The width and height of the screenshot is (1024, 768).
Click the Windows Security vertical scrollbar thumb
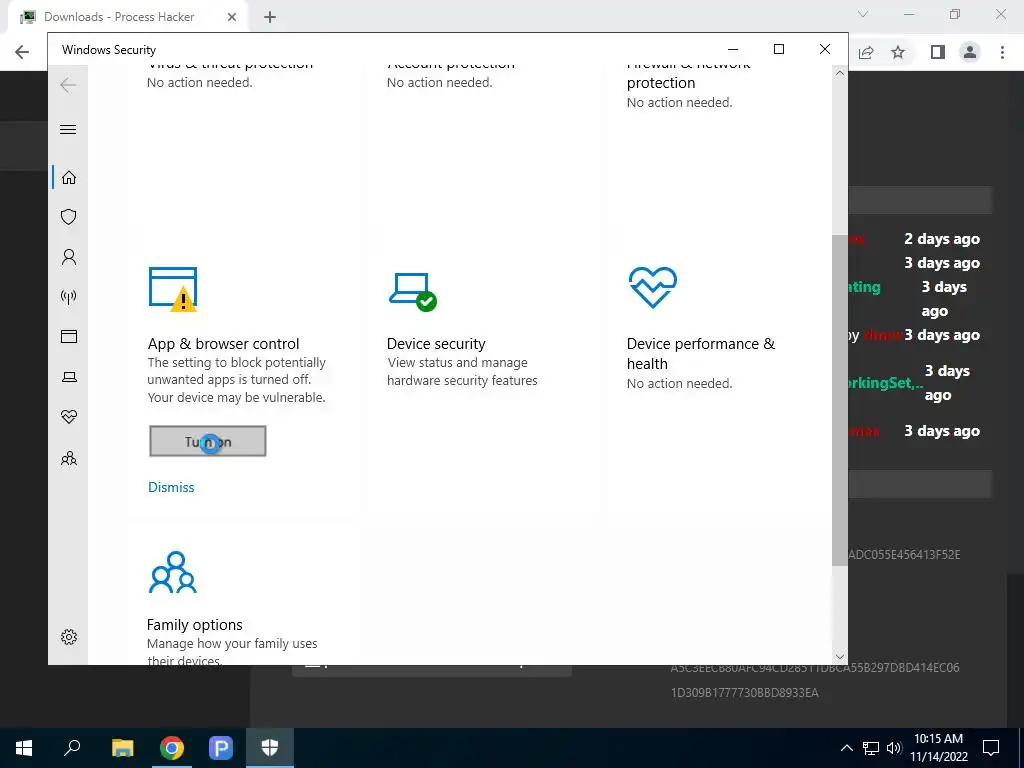840,400
